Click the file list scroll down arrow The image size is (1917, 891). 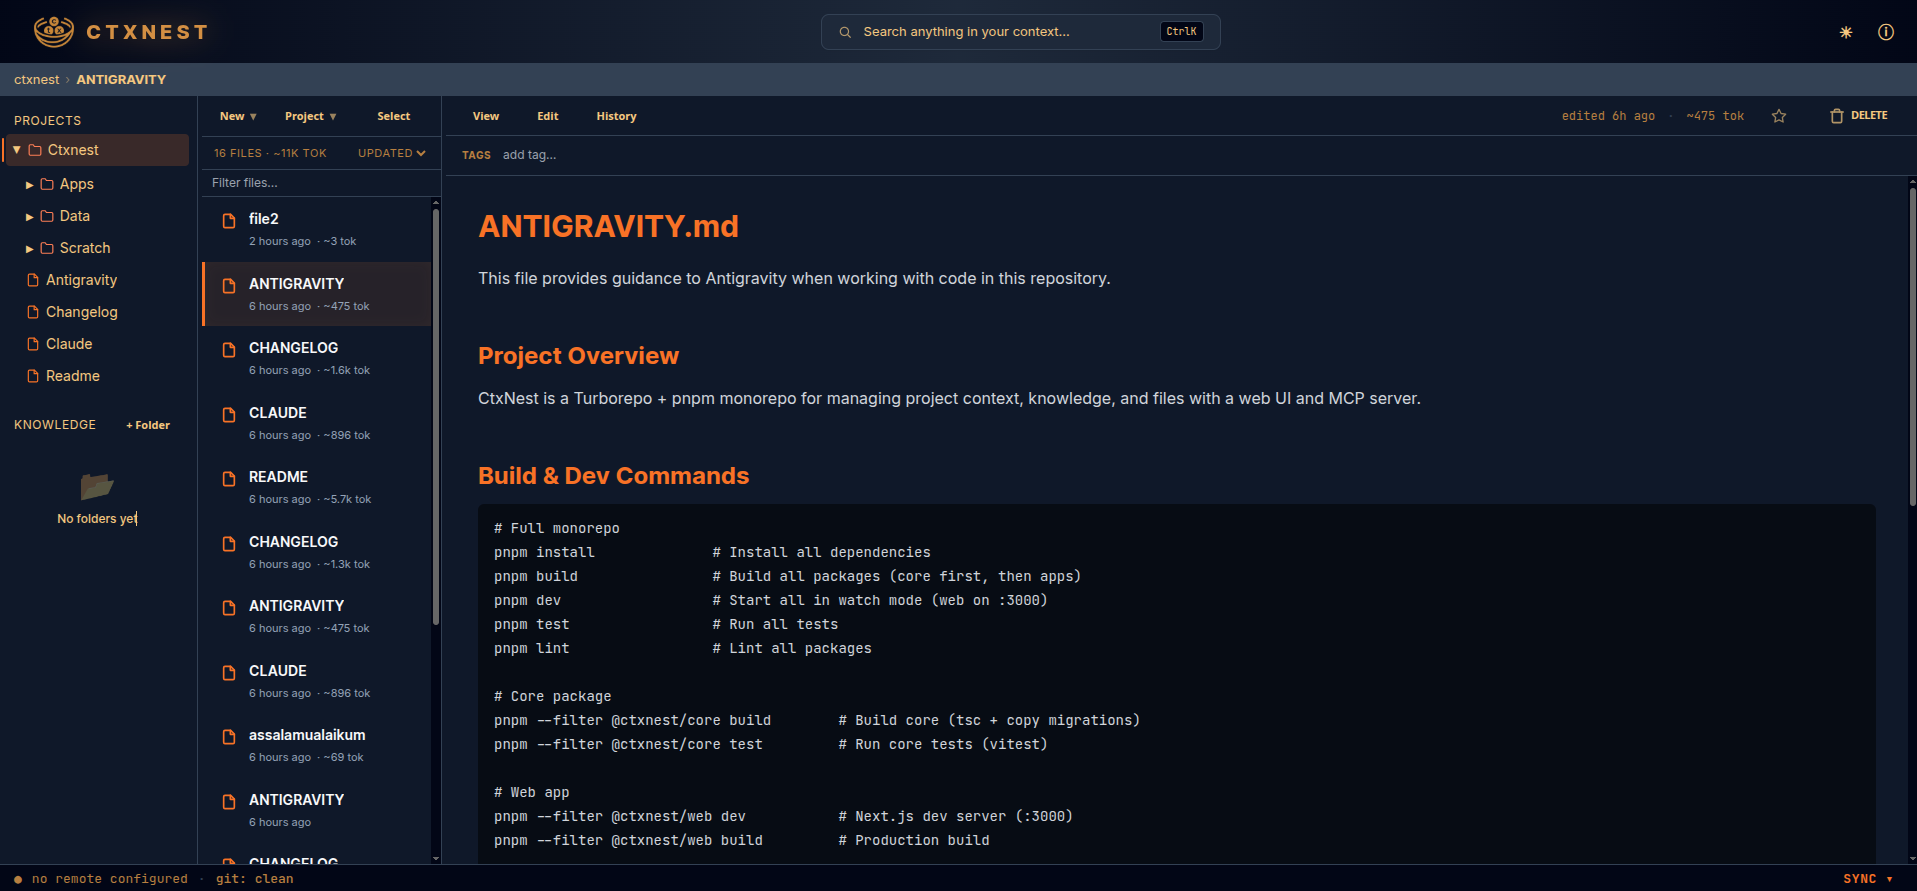point(436,858)
